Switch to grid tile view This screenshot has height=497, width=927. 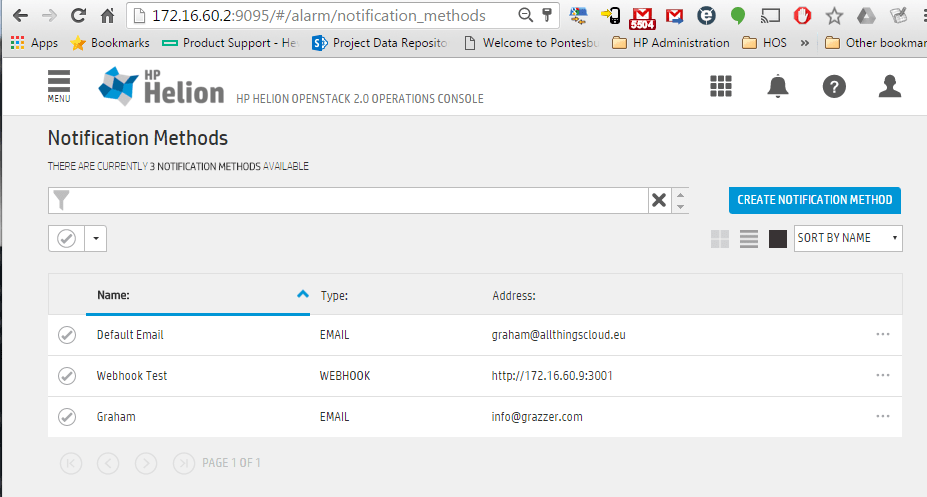coord(720,239)
